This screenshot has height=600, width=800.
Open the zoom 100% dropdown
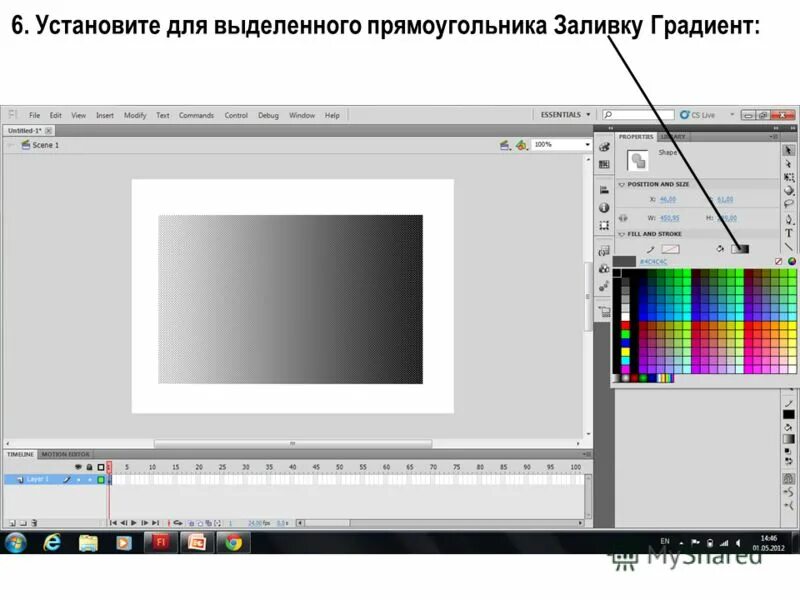(x=587, y=145)
